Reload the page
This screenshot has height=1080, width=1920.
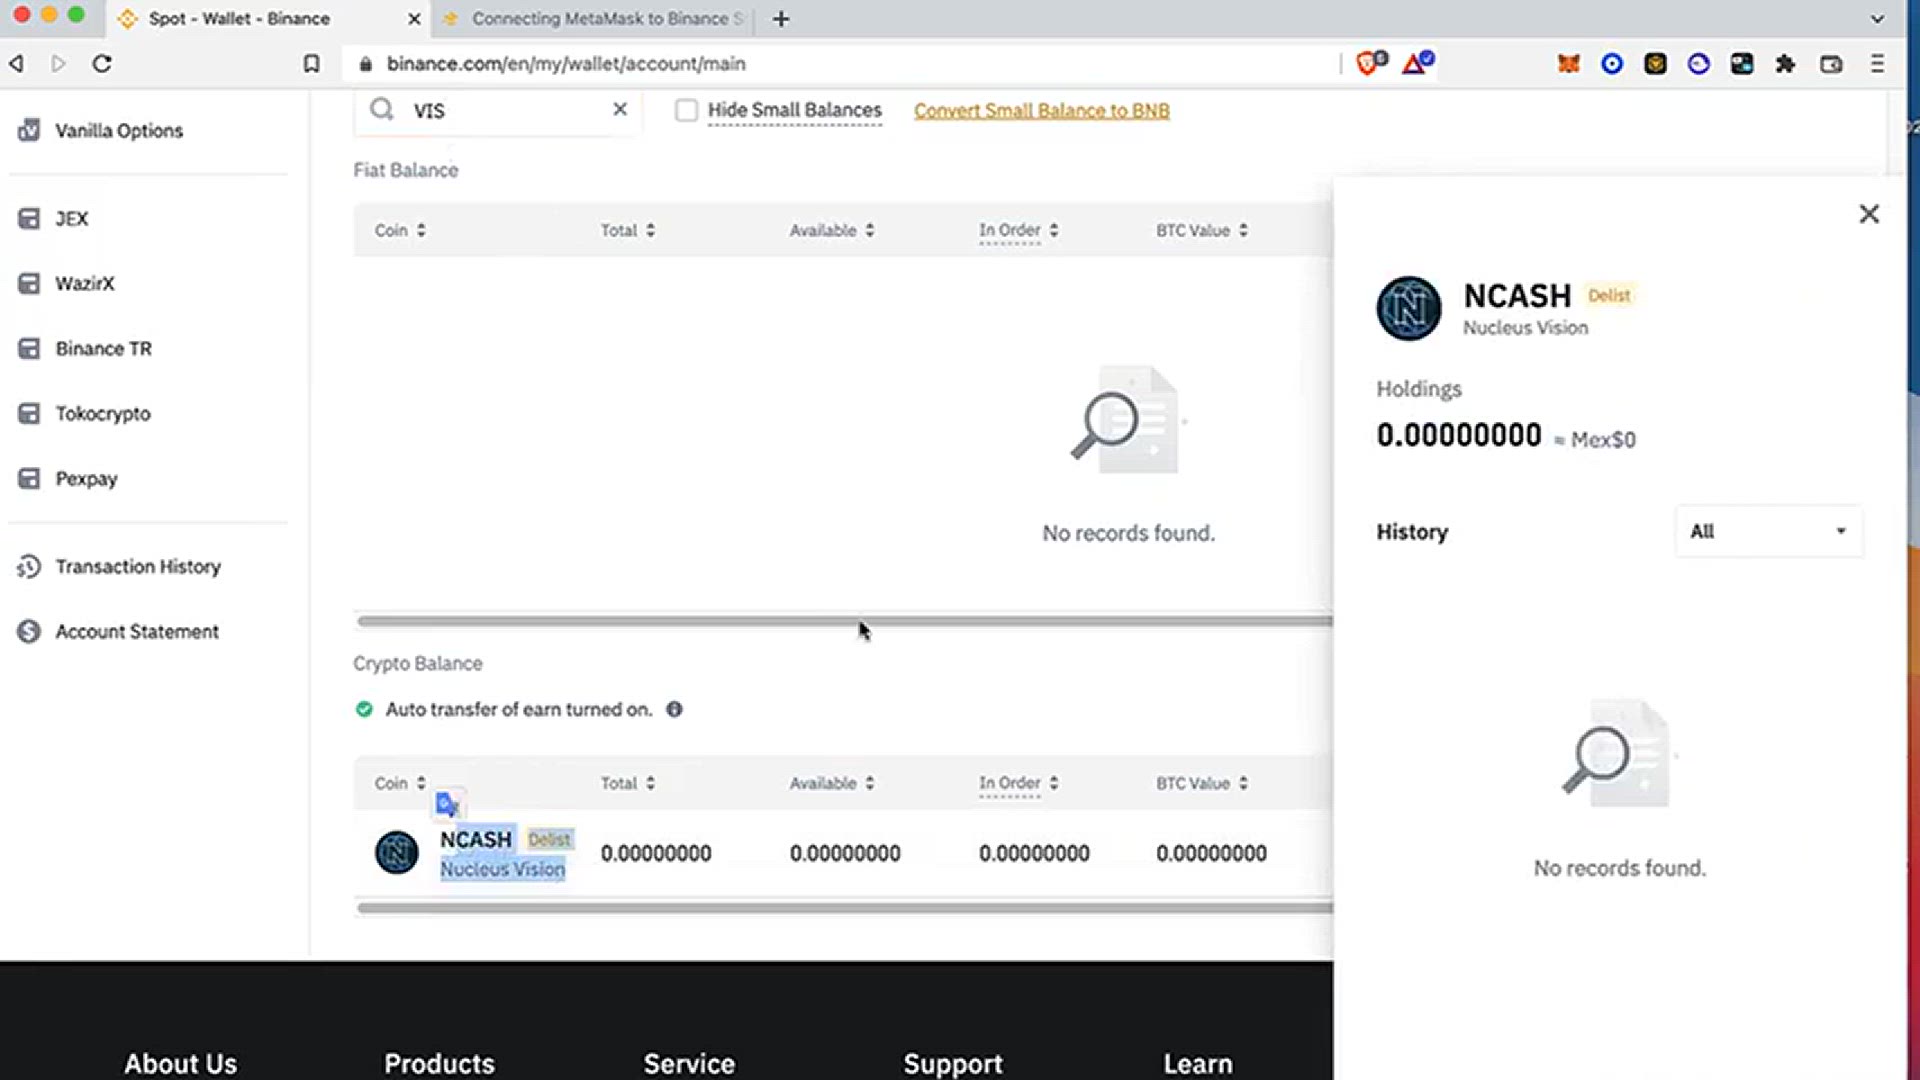tap(102, 64)
